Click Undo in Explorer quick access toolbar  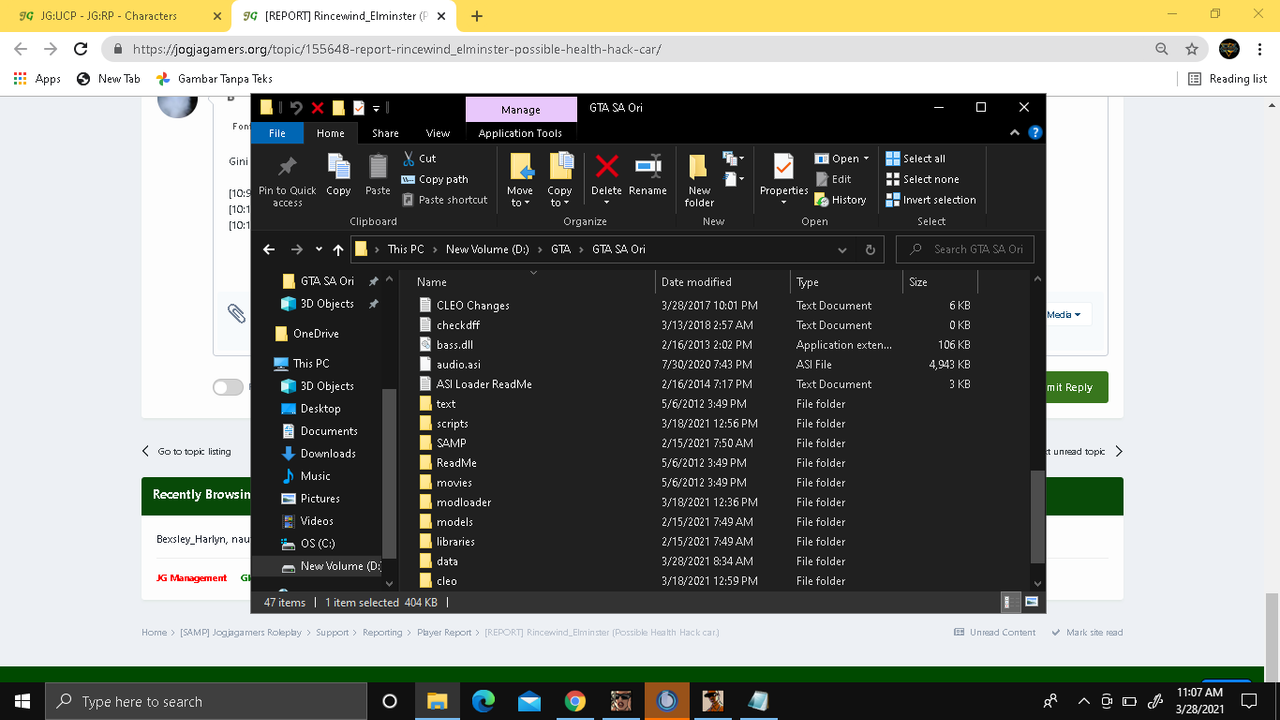pyautogui.click(x=297, y=108)
